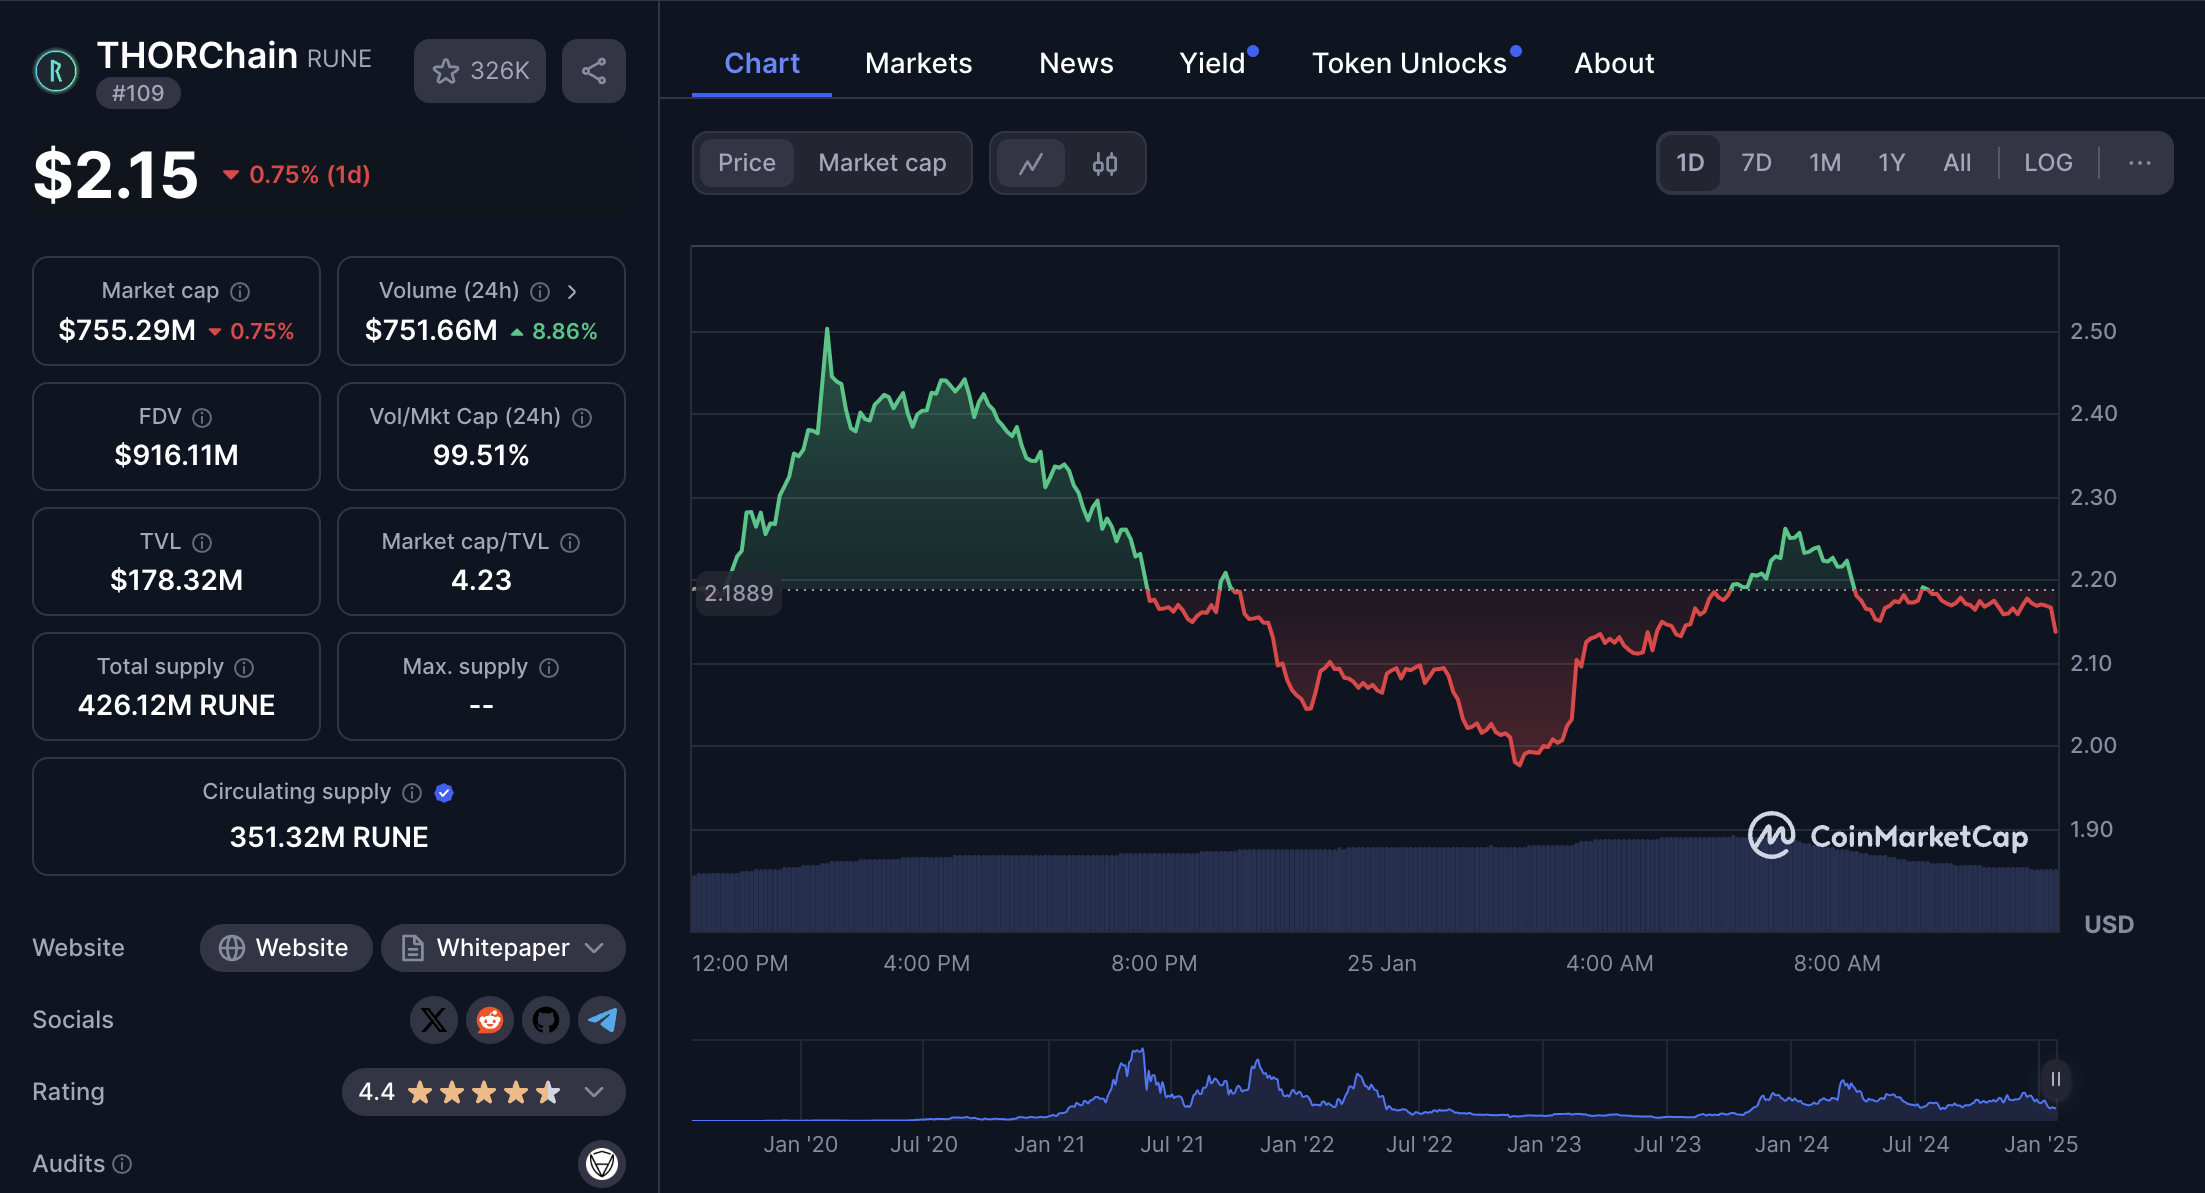Select 1D time range
The height and width of the screenshot is (1193, 2205).
[1690, 163]
